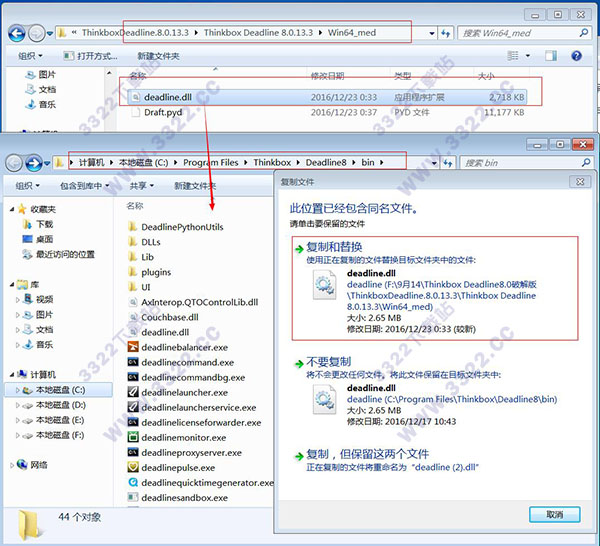Click the Program Files breadcrumb segment
Screen dimensions: 600x546
tap(210, 163)
